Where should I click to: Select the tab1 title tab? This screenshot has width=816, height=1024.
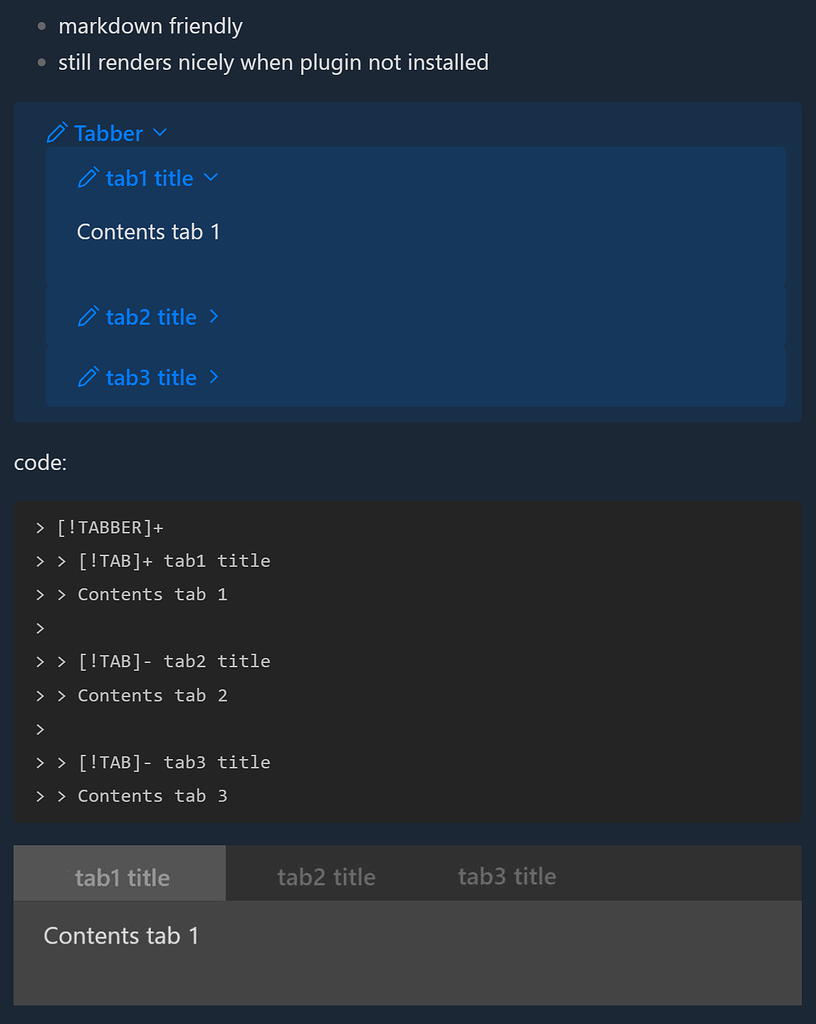click(120, 875)
